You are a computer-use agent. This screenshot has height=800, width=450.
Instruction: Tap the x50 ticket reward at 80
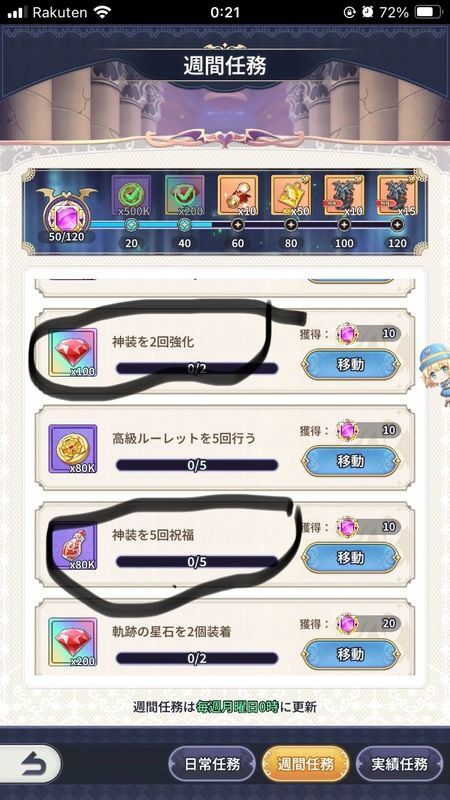pyautogui.click(x=291, y=196)
